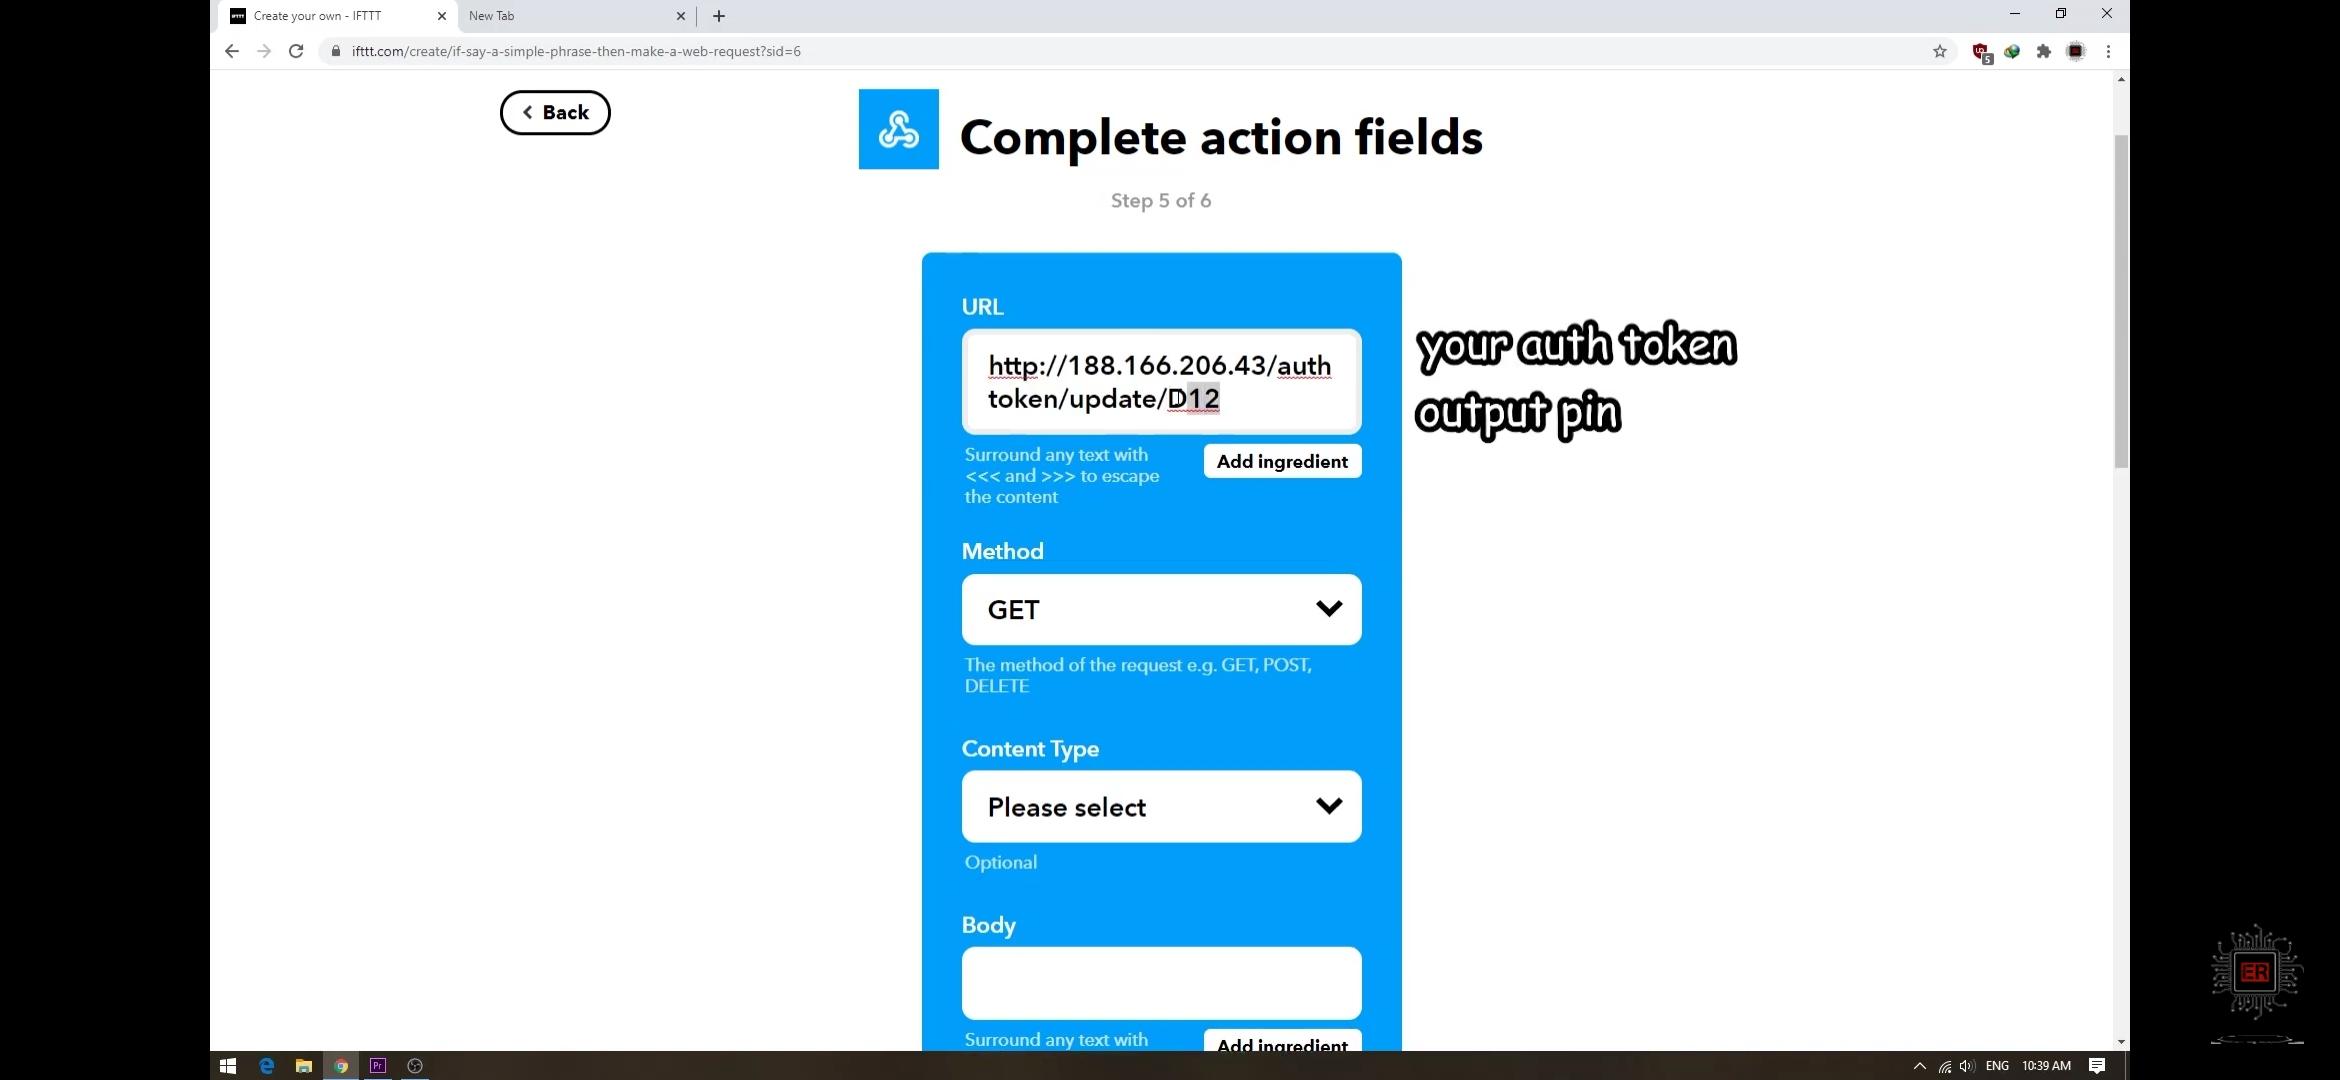
Task: Click Add ingredient button for Body
Action: pos(1280,1043)
